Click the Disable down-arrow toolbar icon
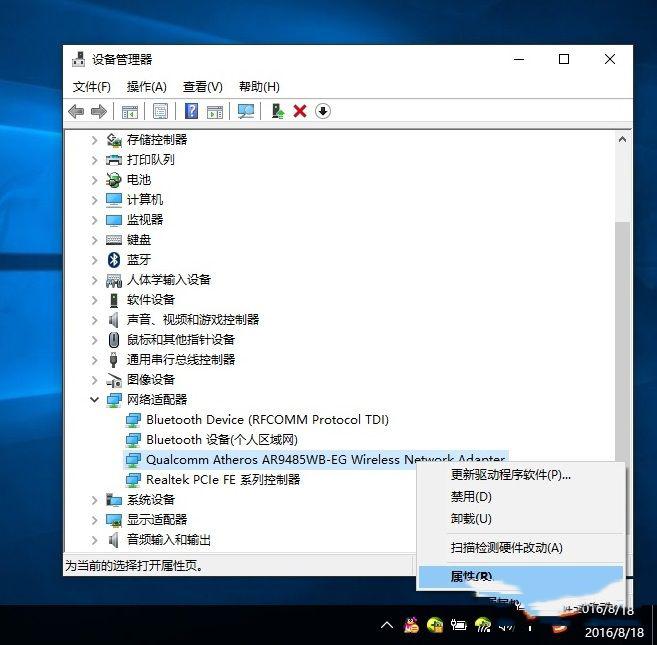The width and height of the screenshot is (657, 645). tap(323, 111)
